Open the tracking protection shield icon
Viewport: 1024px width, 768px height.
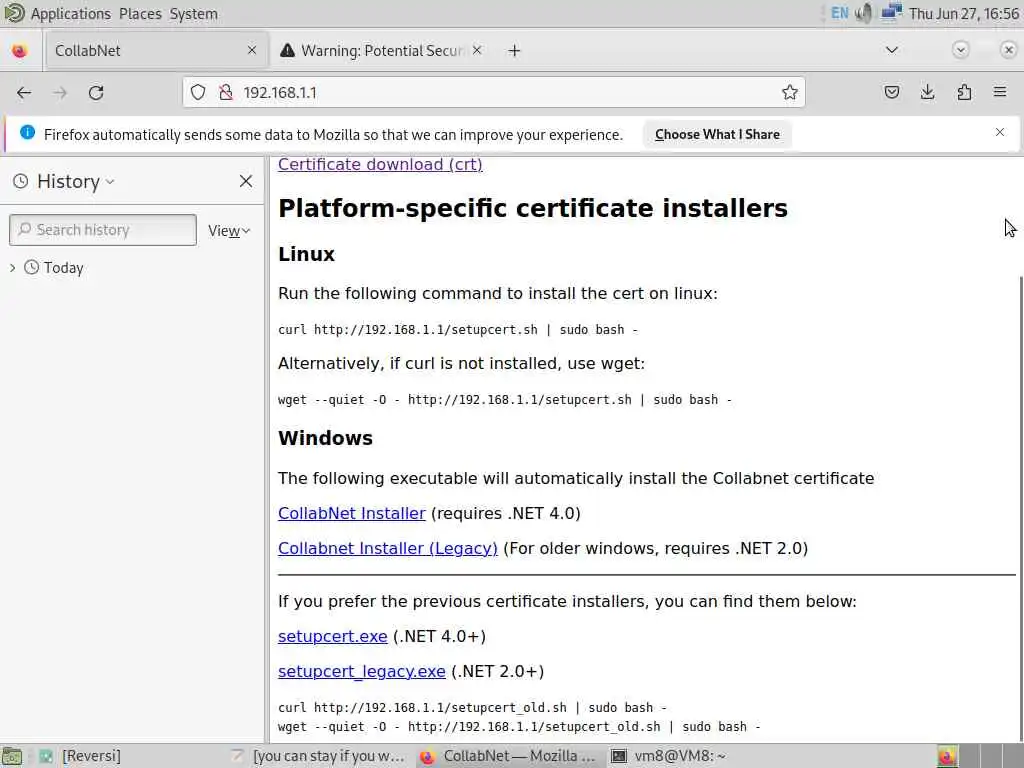click(x=198, y=93)
